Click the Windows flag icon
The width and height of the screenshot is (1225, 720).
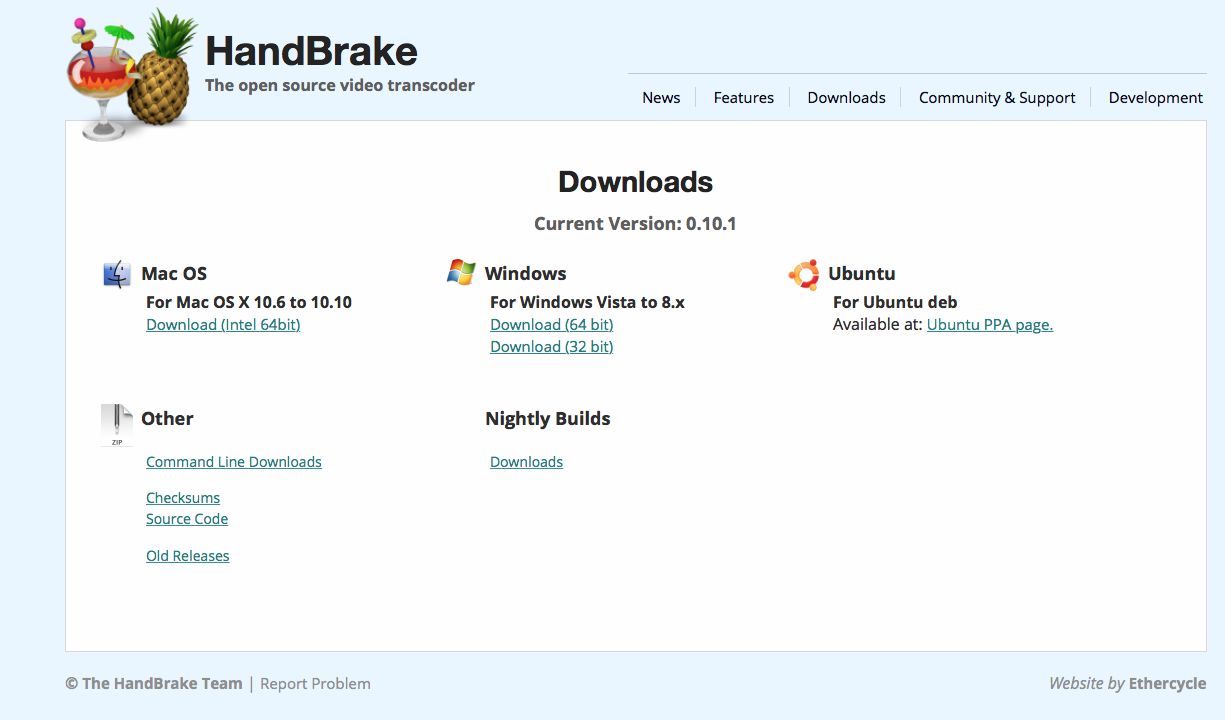pos(461,272)
